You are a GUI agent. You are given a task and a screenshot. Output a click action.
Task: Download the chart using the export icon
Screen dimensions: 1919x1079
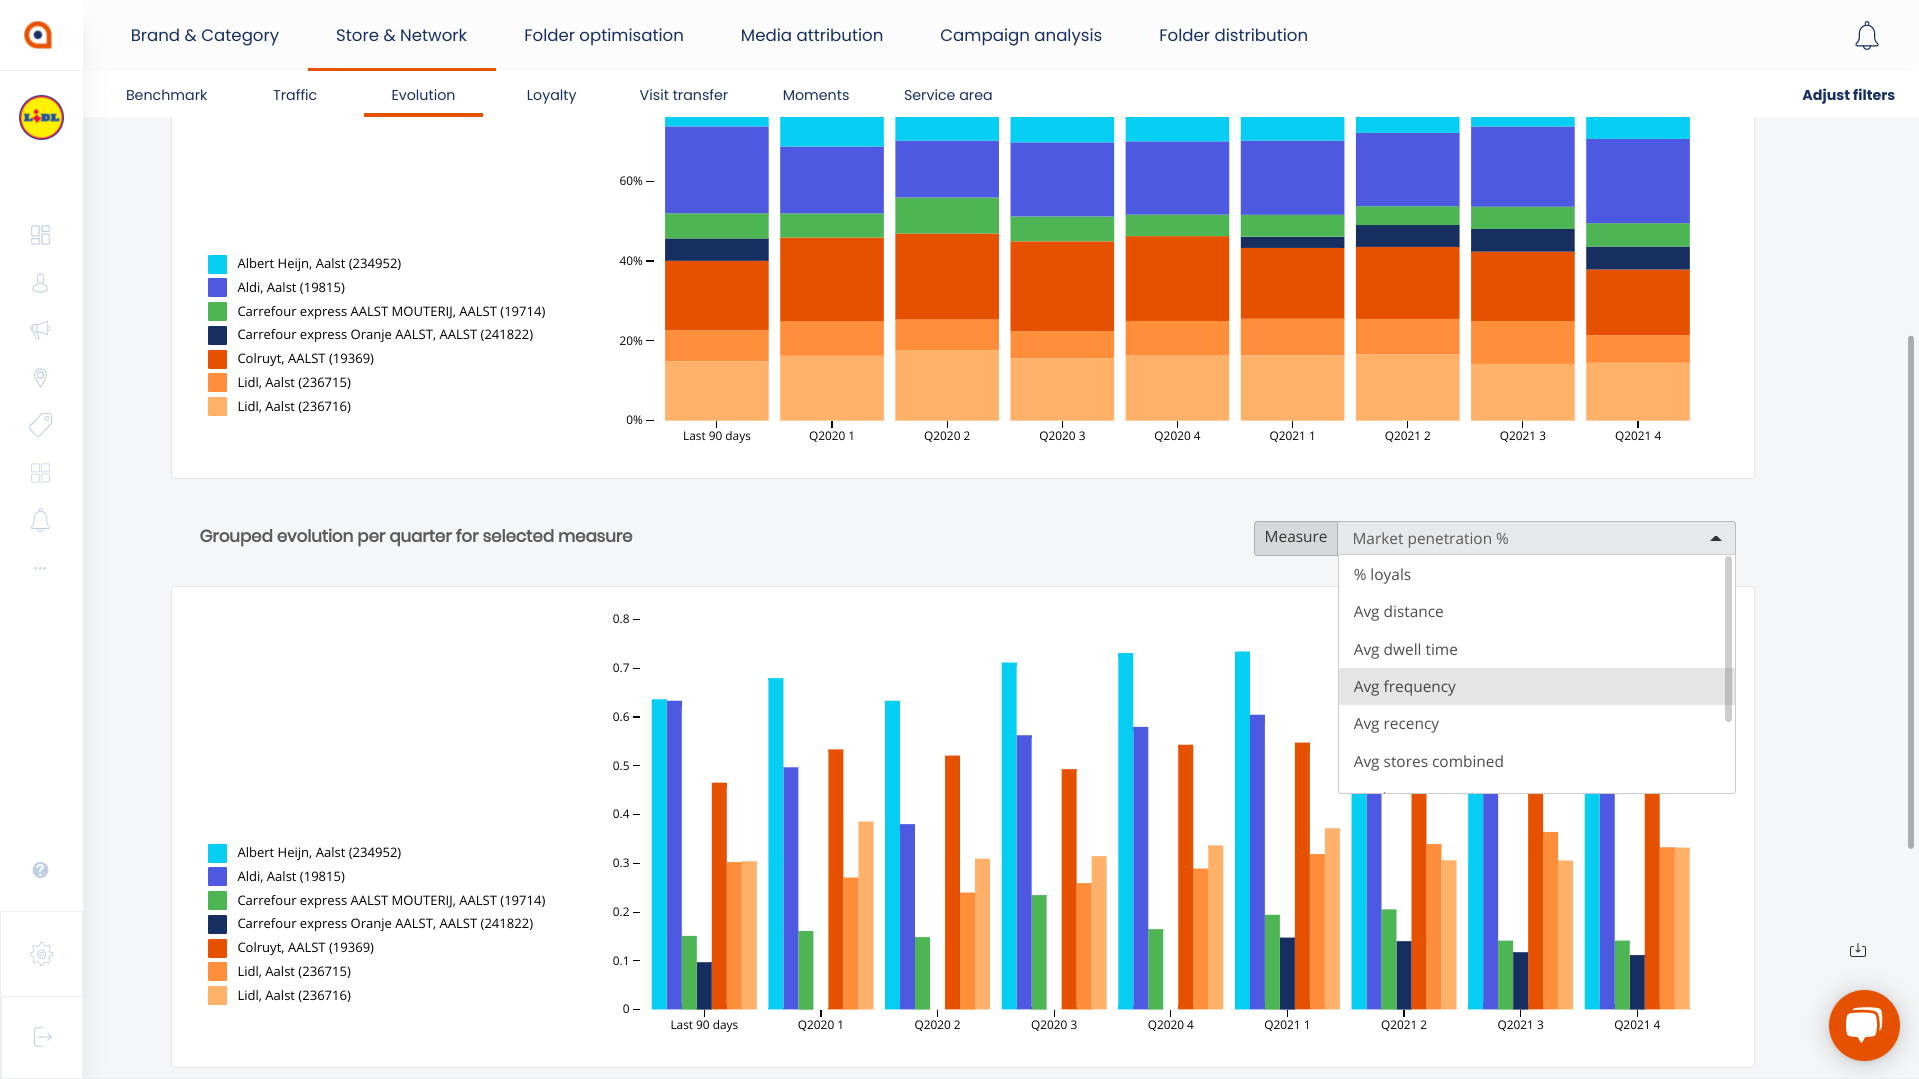click(1858, 950)
